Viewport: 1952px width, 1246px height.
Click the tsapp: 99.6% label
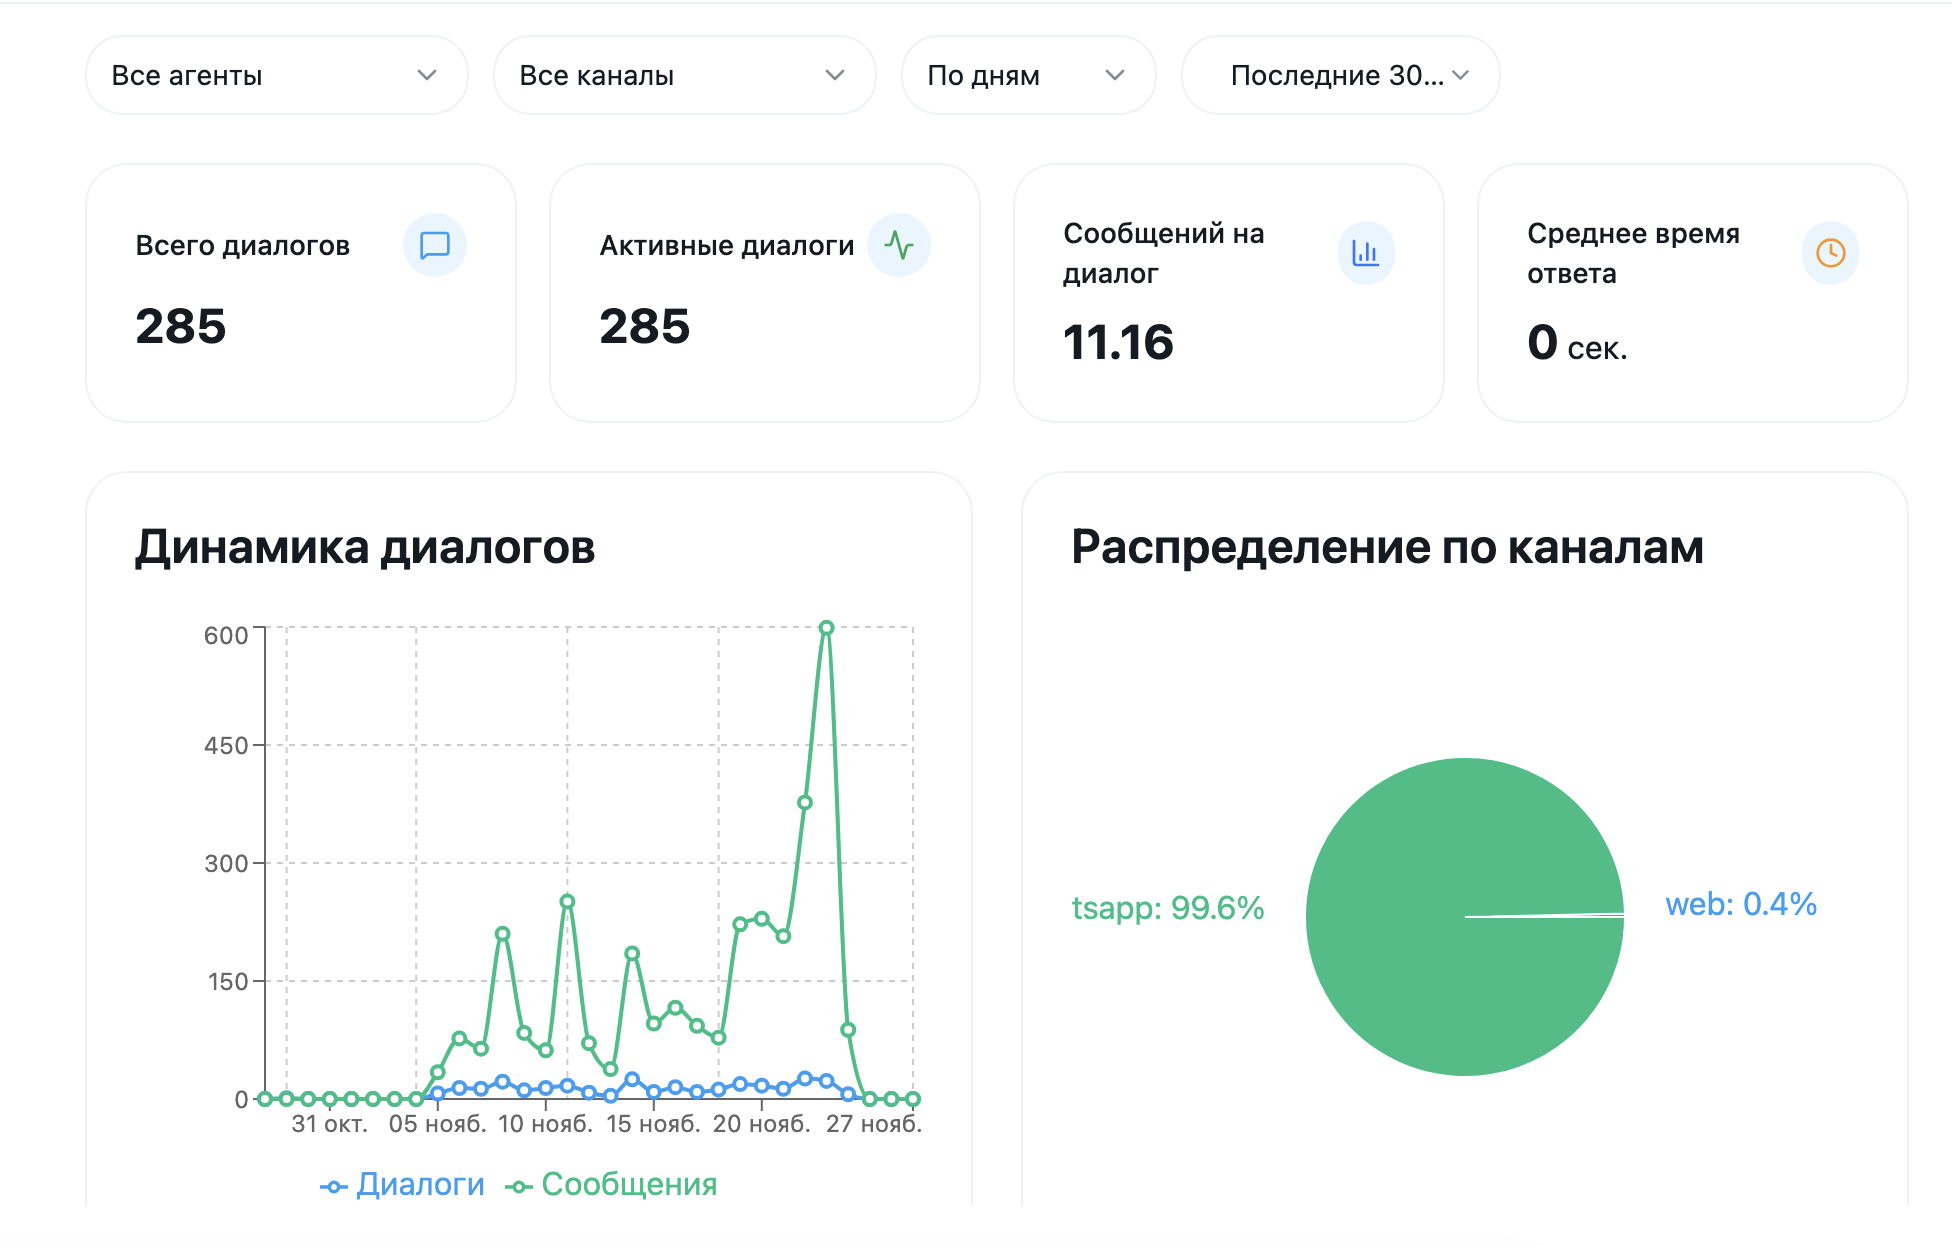pyautogui.click(x=1168, y=909)
